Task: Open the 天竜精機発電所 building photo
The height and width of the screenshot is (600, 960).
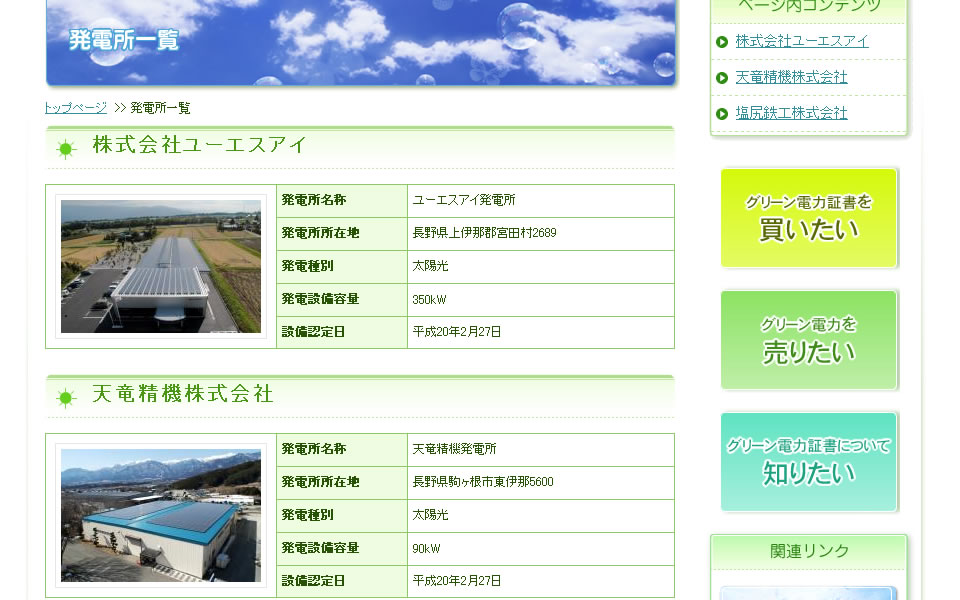Action: point(161,516)
